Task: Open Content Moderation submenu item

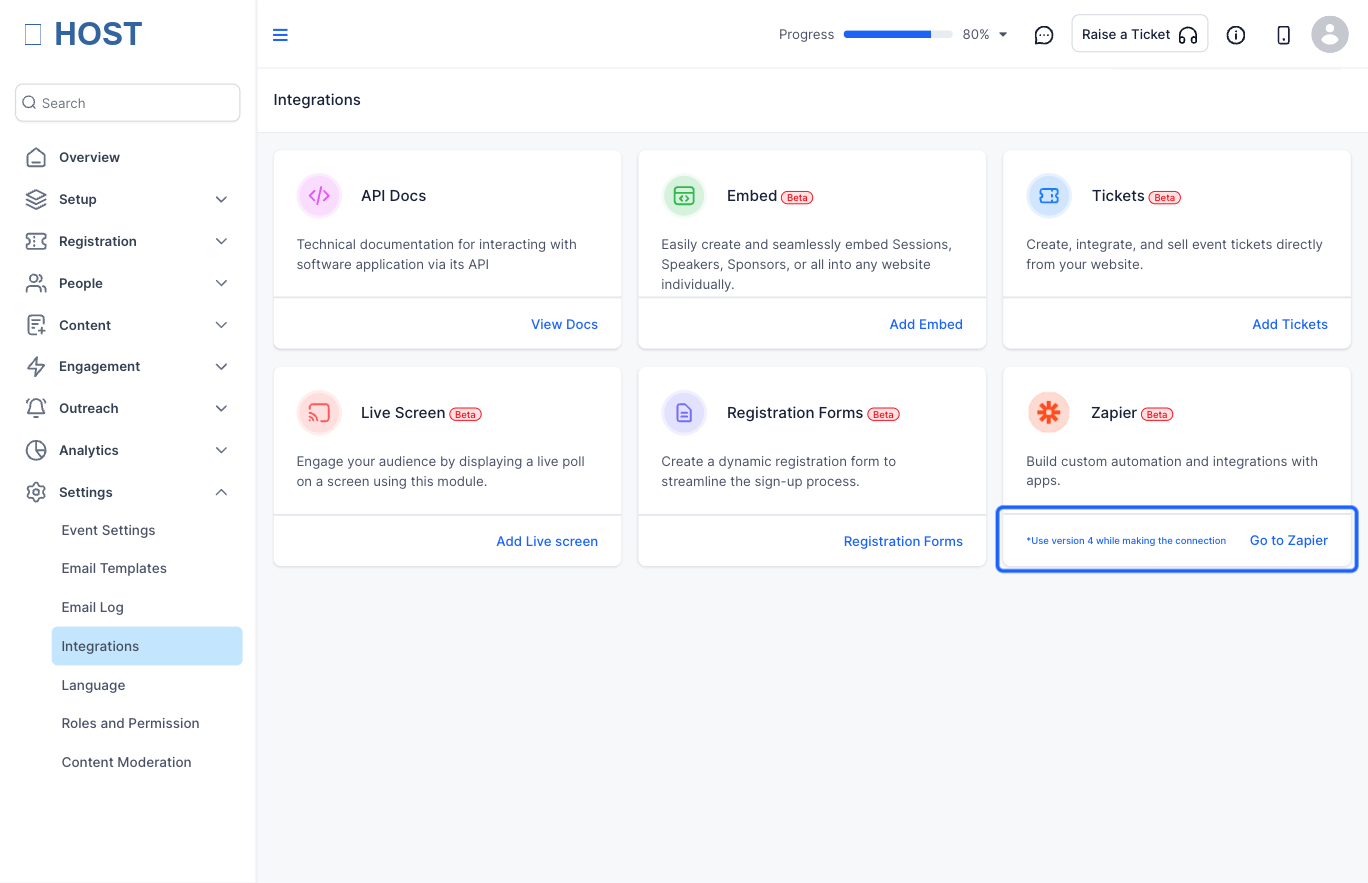Action: tap(126, 762)
